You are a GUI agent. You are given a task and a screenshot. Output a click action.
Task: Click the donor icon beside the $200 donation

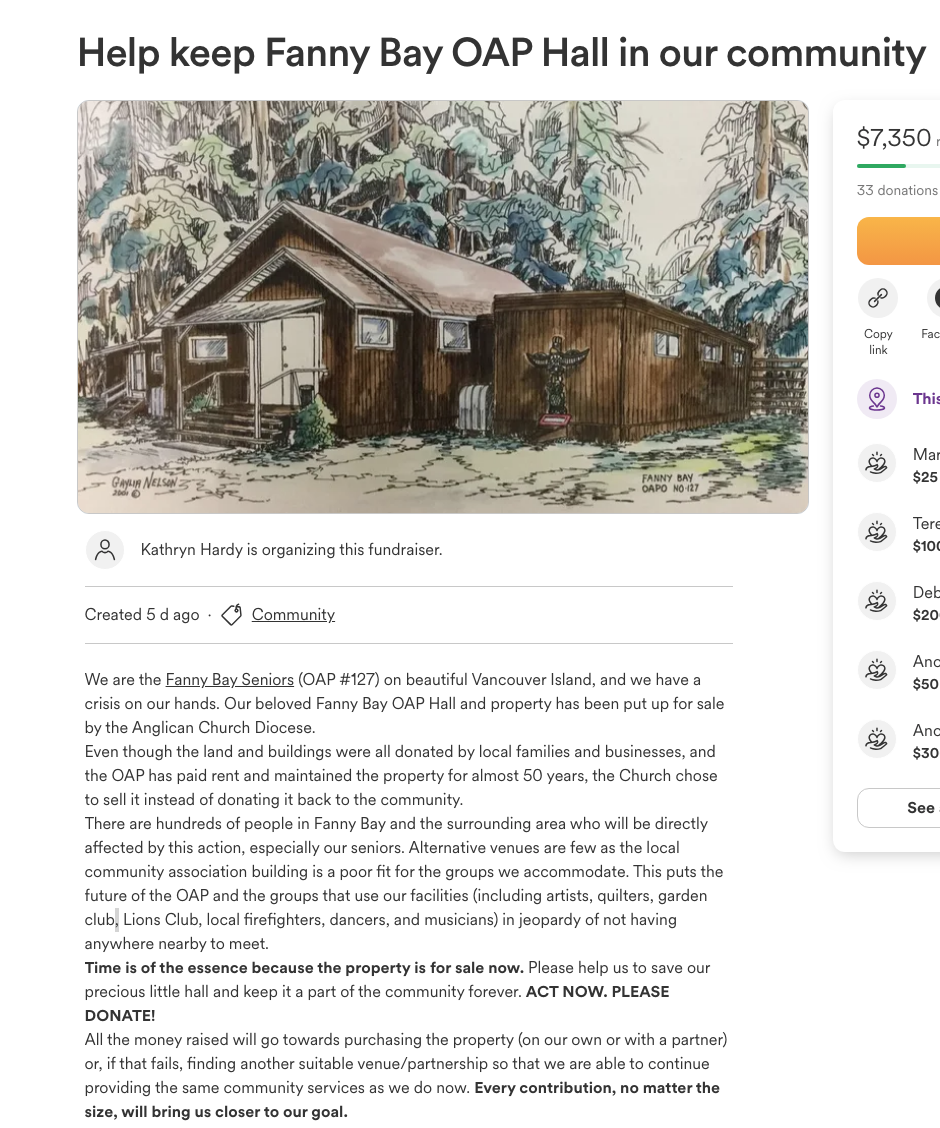tap(877, 602)
